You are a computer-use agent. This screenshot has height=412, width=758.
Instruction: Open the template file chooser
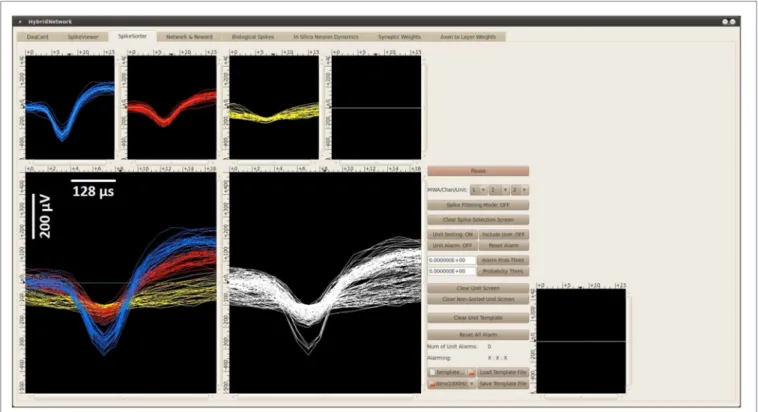[x=452, y=372]
